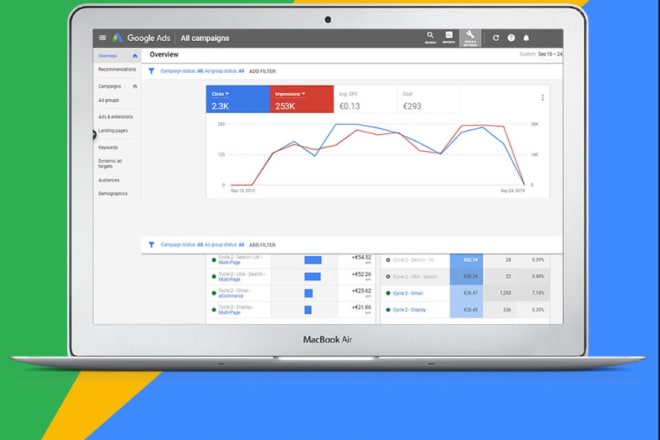Open Keywords in the sidebar
The image size is (660, 440).
pyautogui.click(x=108, y=147)
